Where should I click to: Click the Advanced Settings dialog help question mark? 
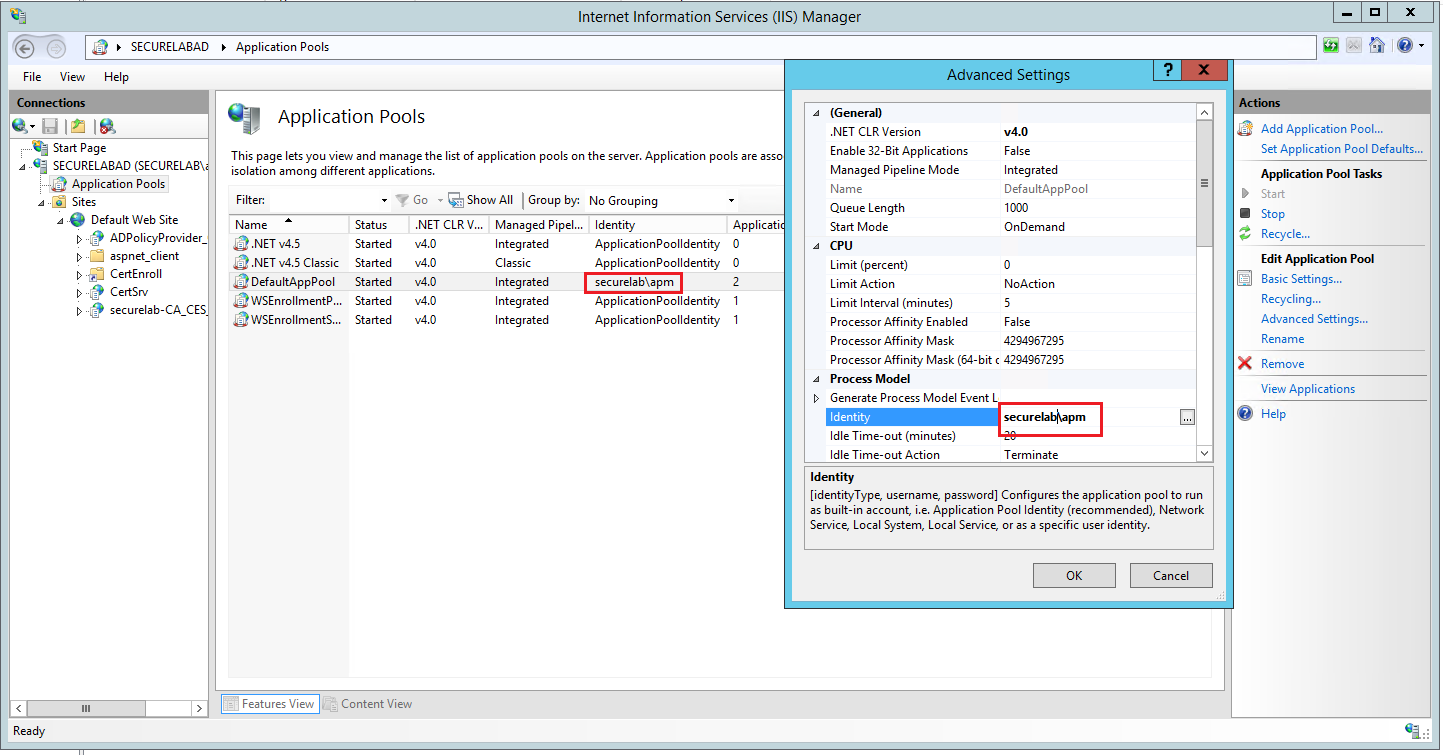pyautogui.click(x=1167, y=70)
